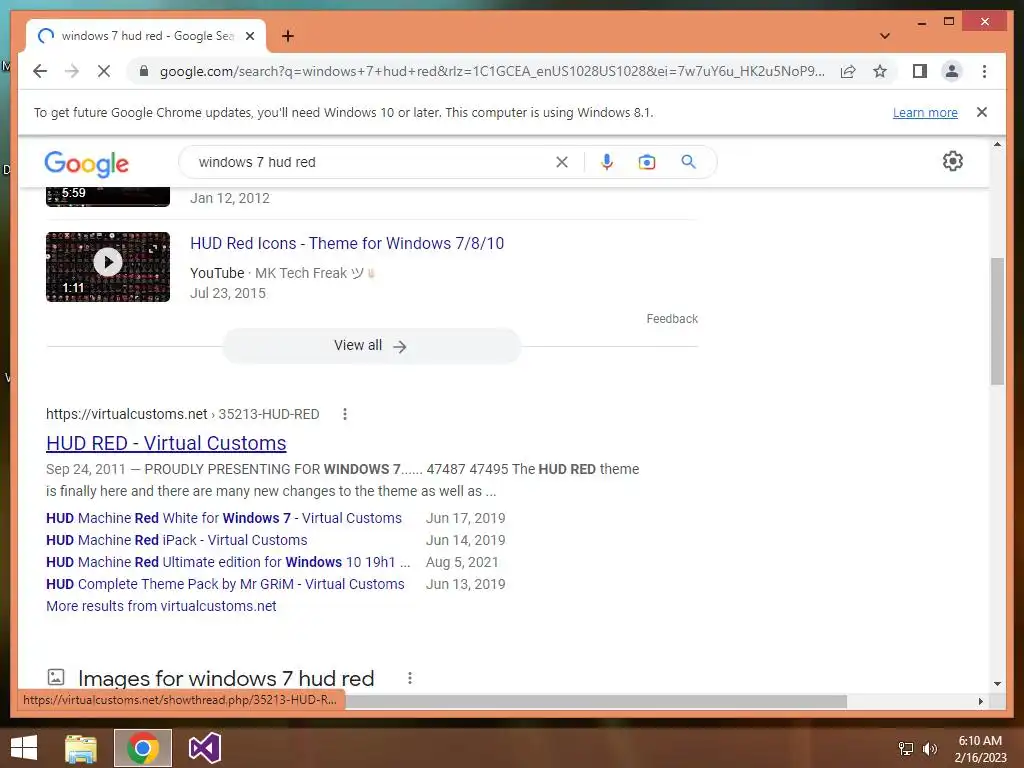The image size is (1024, 768).
Task: Click the horizontal scrollbar thumb
Action: click(596, 701)
